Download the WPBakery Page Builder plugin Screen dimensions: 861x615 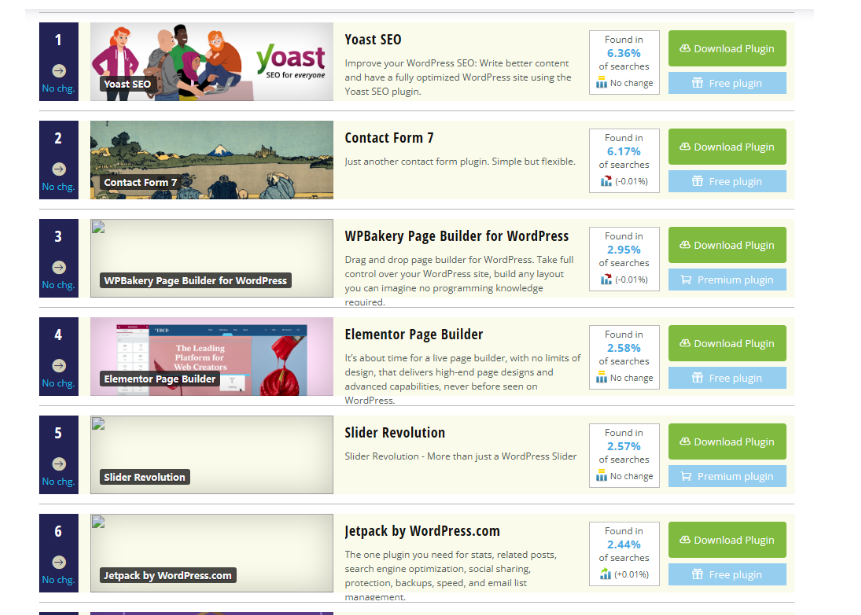pyautogui.click(x=727, y=245)
